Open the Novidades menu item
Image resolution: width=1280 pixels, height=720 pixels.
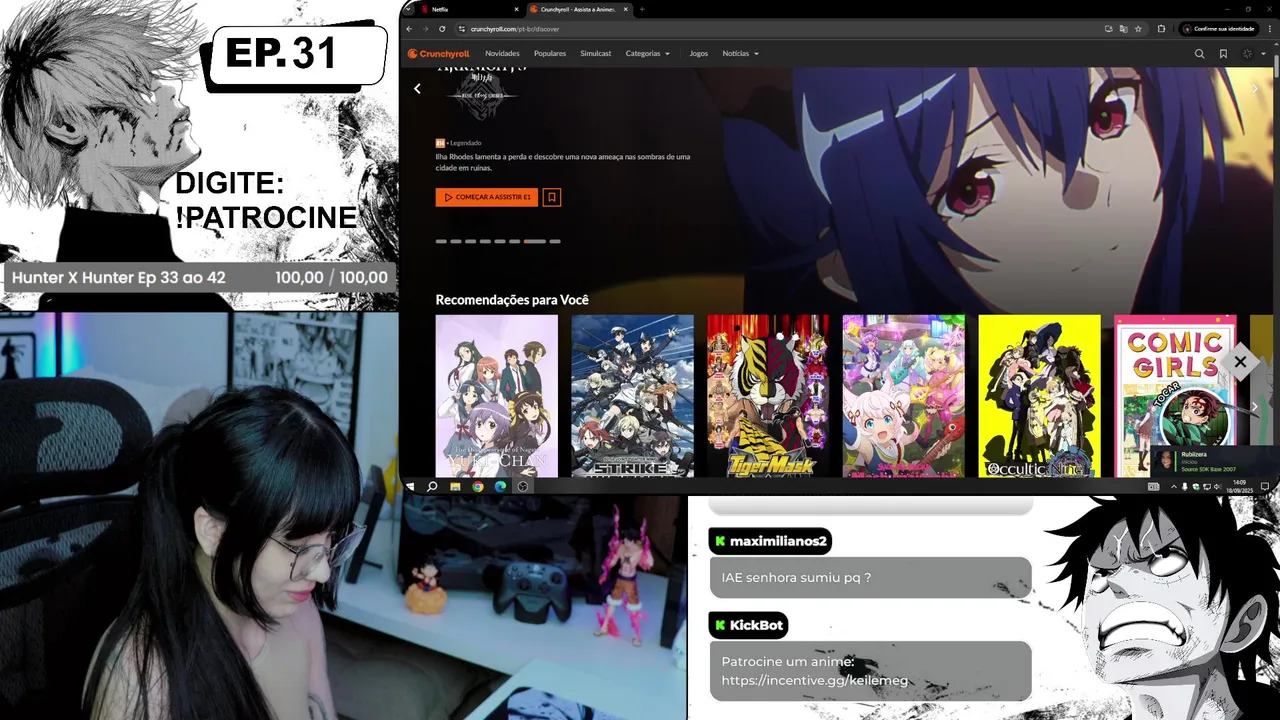pos(502,53)
